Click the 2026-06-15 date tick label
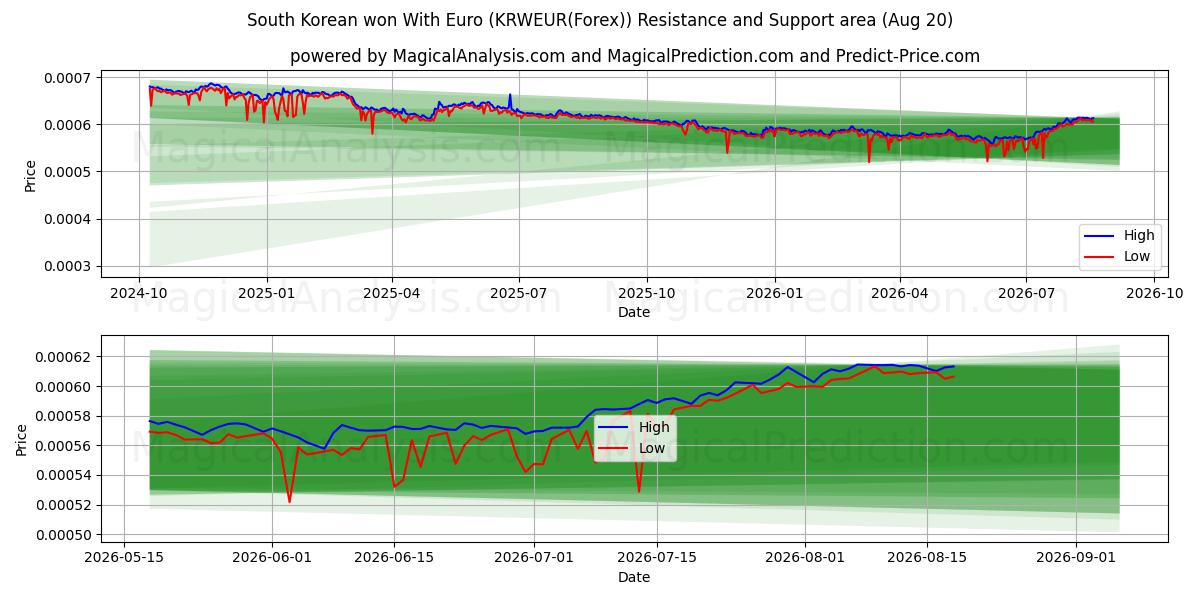 tap(394, 559)
